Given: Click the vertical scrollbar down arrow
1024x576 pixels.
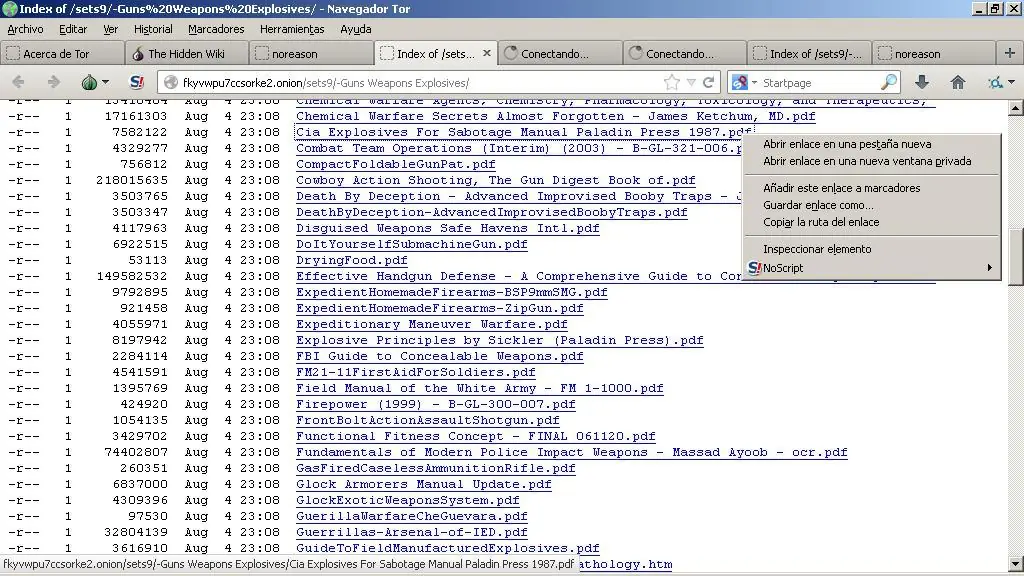Looking at the screenshot, I should (x=1016, y=564).
